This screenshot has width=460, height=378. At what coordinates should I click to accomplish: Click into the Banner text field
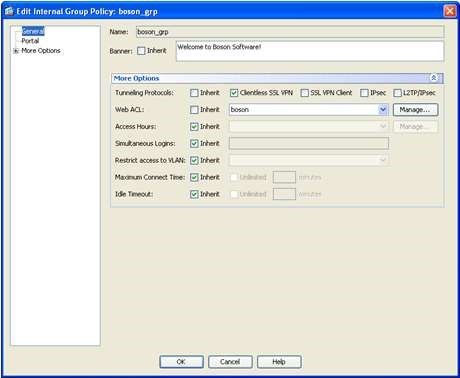click(x=310, y=51)
